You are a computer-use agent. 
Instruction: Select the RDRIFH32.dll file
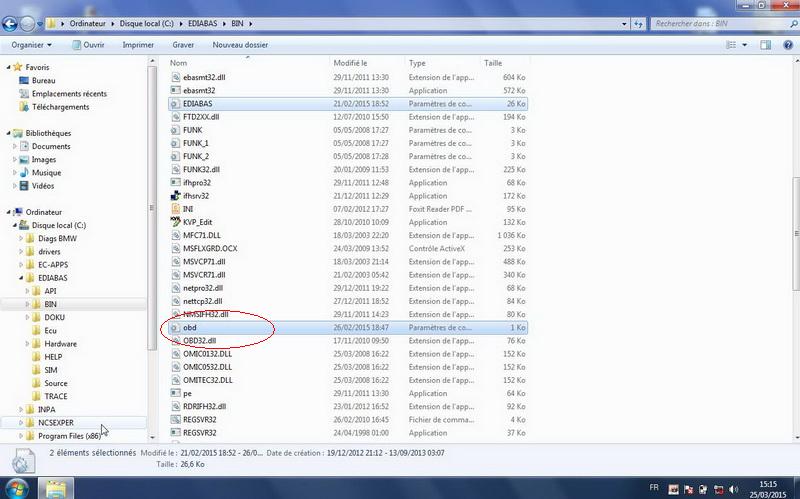[205, 406]
